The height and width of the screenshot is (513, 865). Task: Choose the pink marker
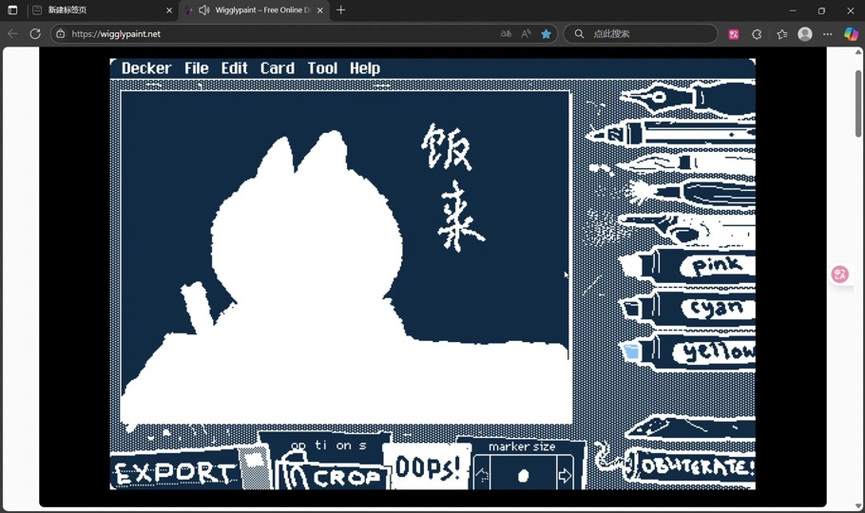click(x=700, y=266)
